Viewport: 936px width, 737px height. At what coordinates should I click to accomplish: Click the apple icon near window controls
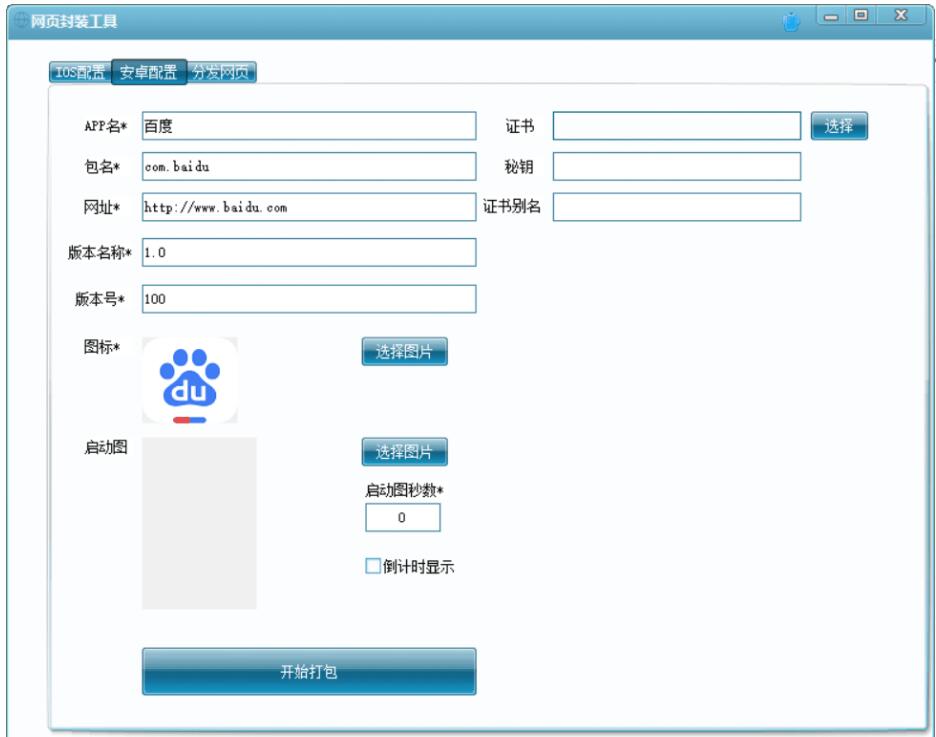[x=789, y=14]
